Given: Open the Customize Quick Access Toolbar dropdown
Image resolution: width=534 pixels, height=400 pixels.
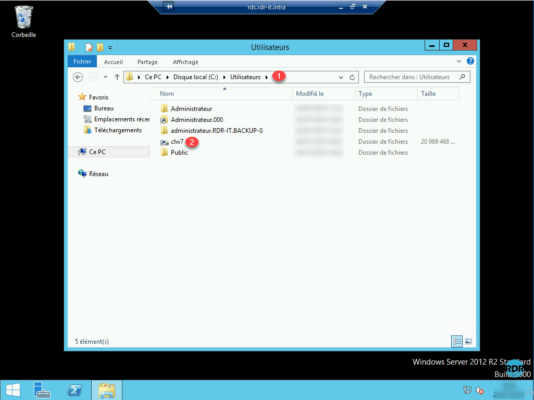Looking at the screenshot, I should click(110, 48).
